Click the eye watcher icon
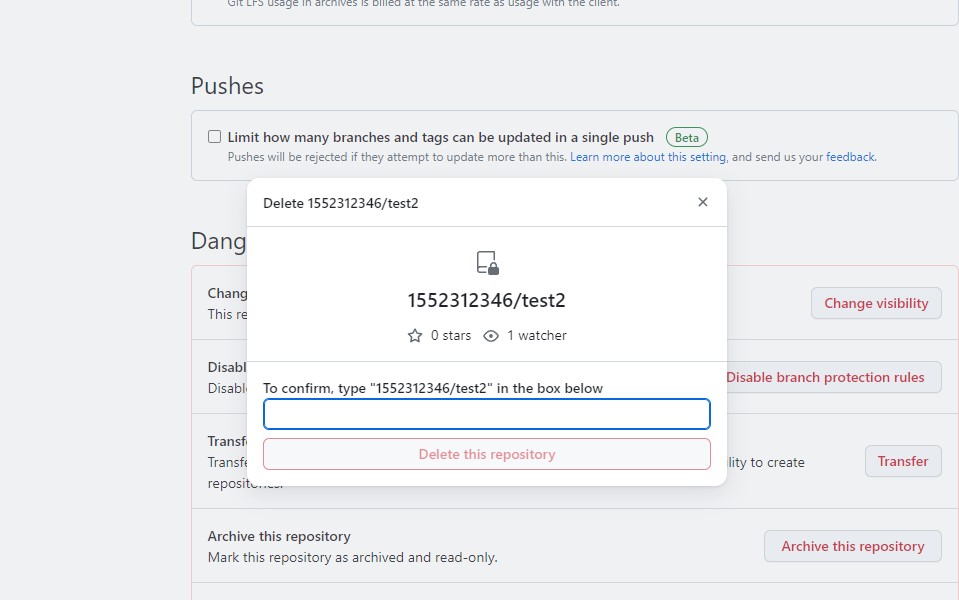Screen dimensions: 959x600 [x=491, y=336]
